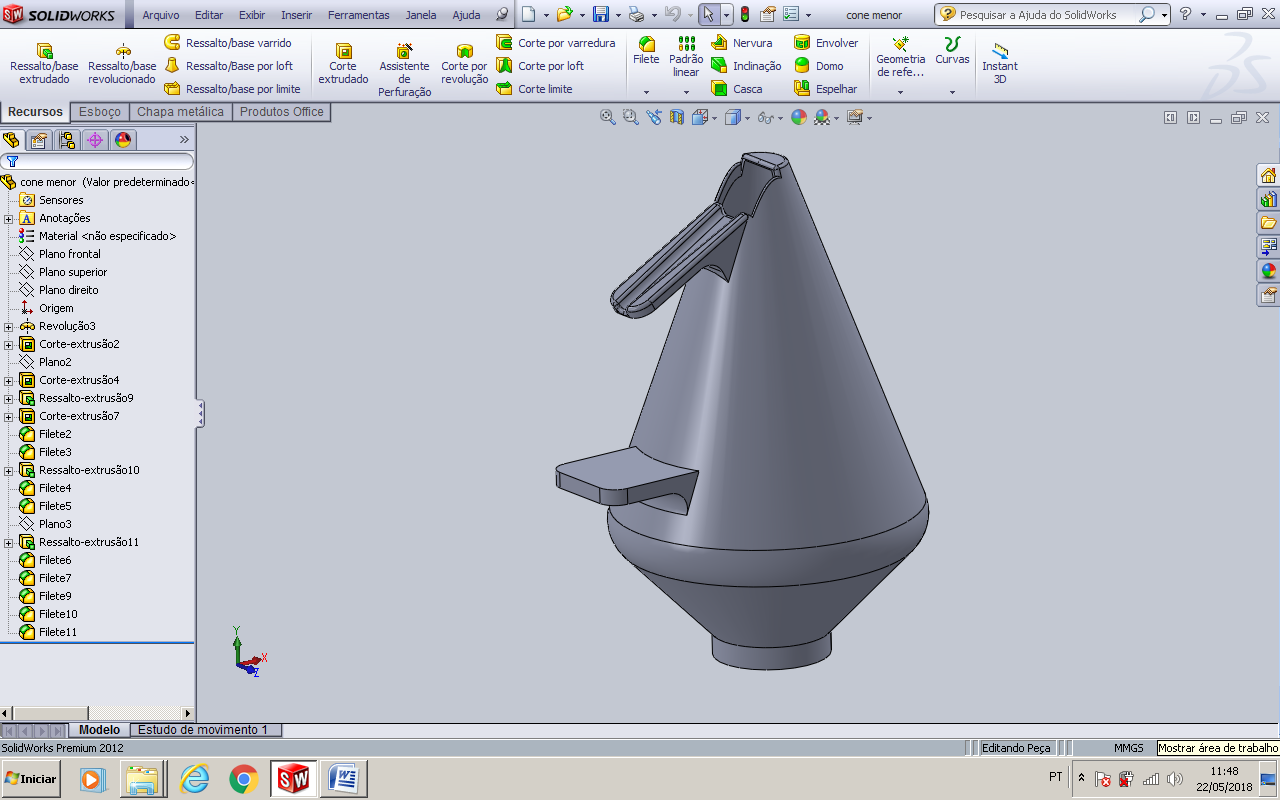Click the Iniciar start button
The image size is (1280, 800).
[31, 778]
